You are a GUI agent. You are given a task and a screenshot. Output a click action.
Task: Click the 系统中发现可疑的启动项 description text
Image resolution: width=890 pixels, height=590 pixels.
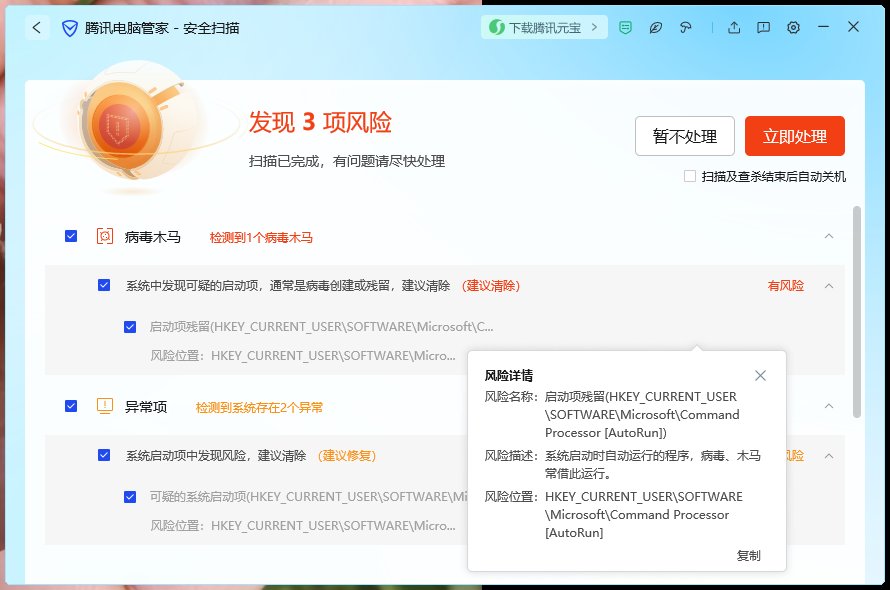pyautogui.click(x=288, y=286)
